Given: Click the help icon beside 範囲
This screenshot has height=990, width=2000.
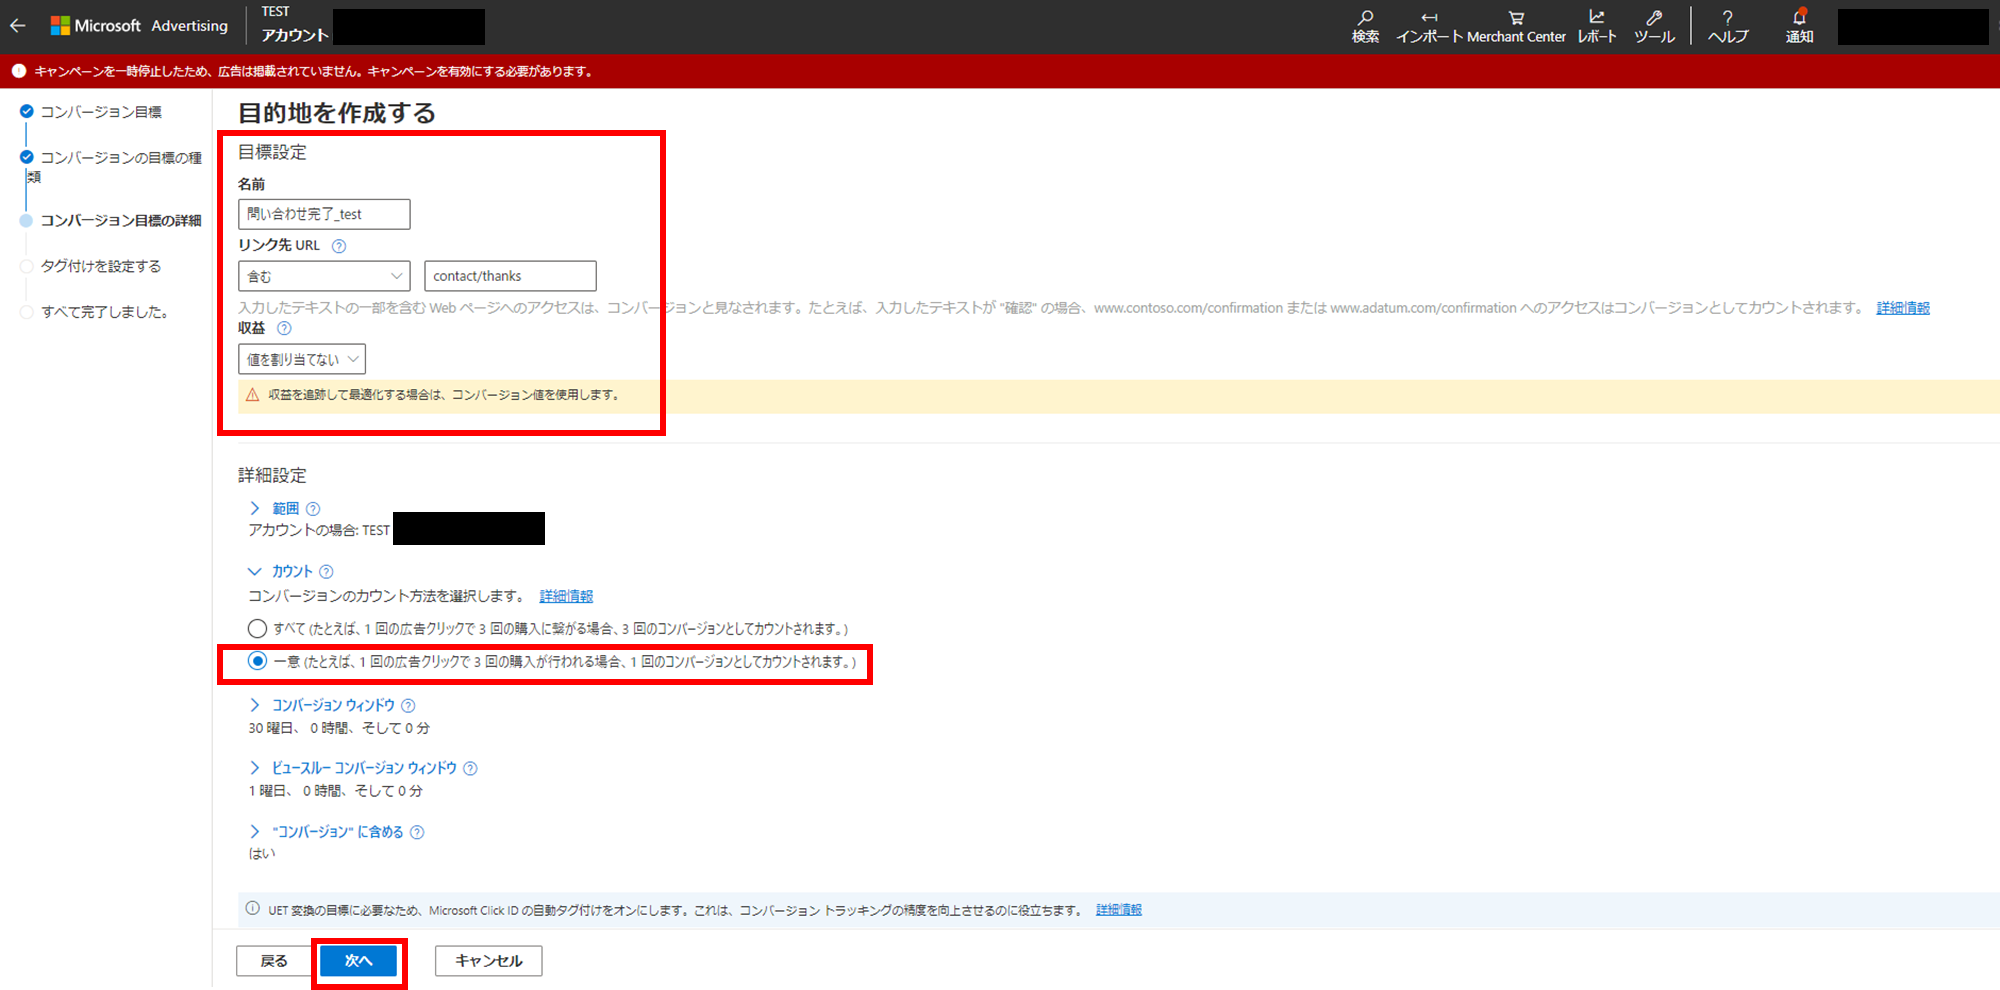Looking at the screenshot, I should (x=313, y=509).
